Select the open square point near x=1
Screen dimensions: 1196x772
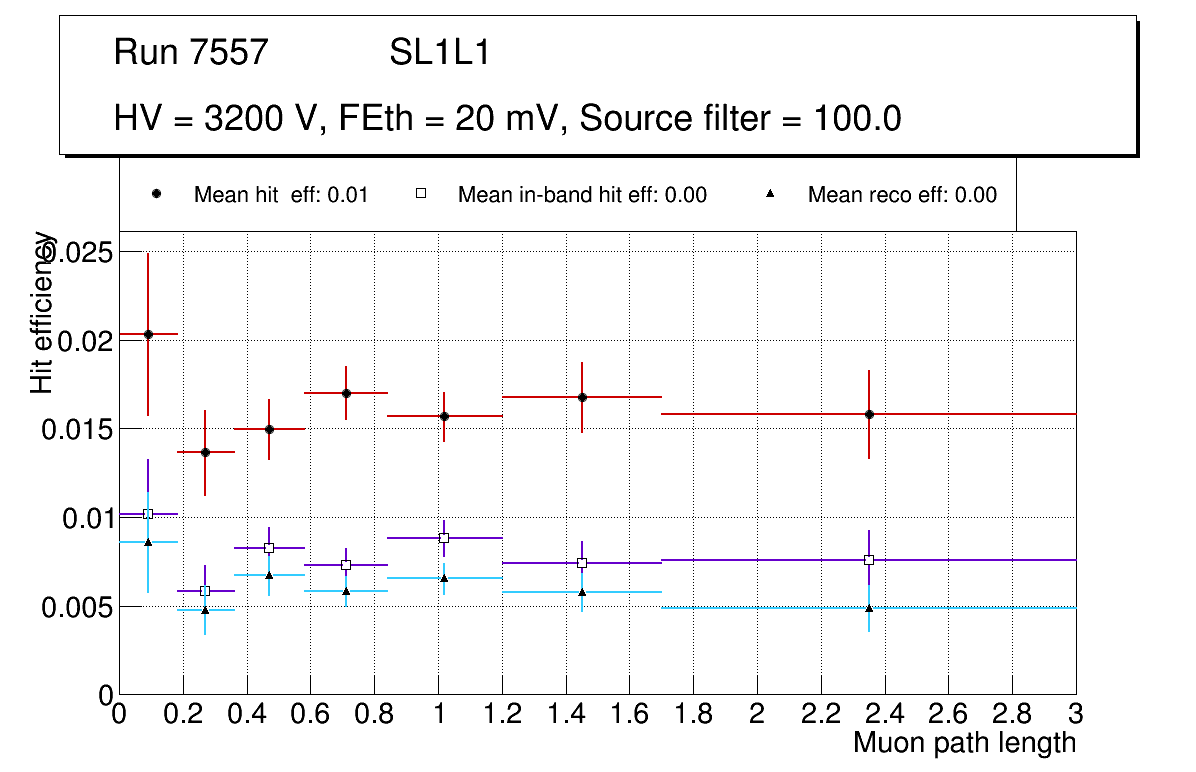click(444, 538)
